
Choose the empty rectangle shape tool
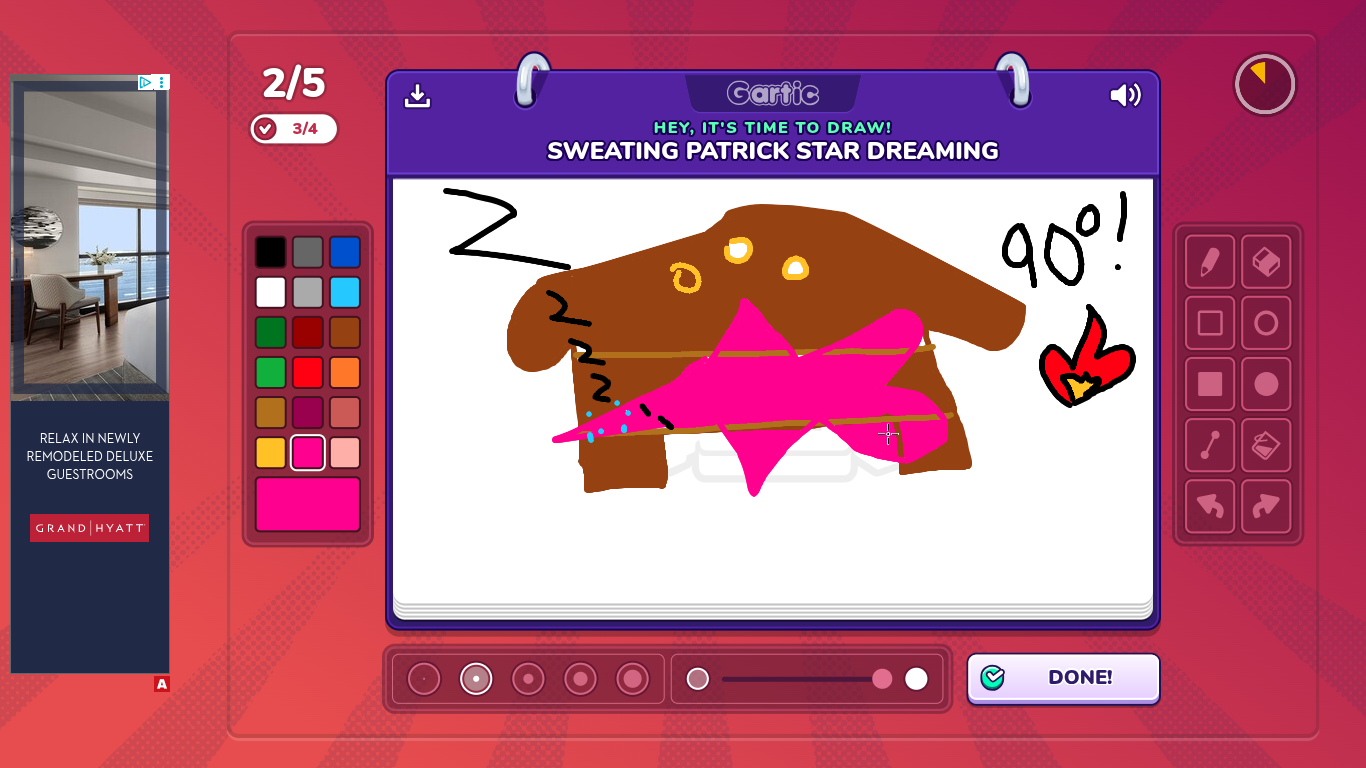(1210, 323)
